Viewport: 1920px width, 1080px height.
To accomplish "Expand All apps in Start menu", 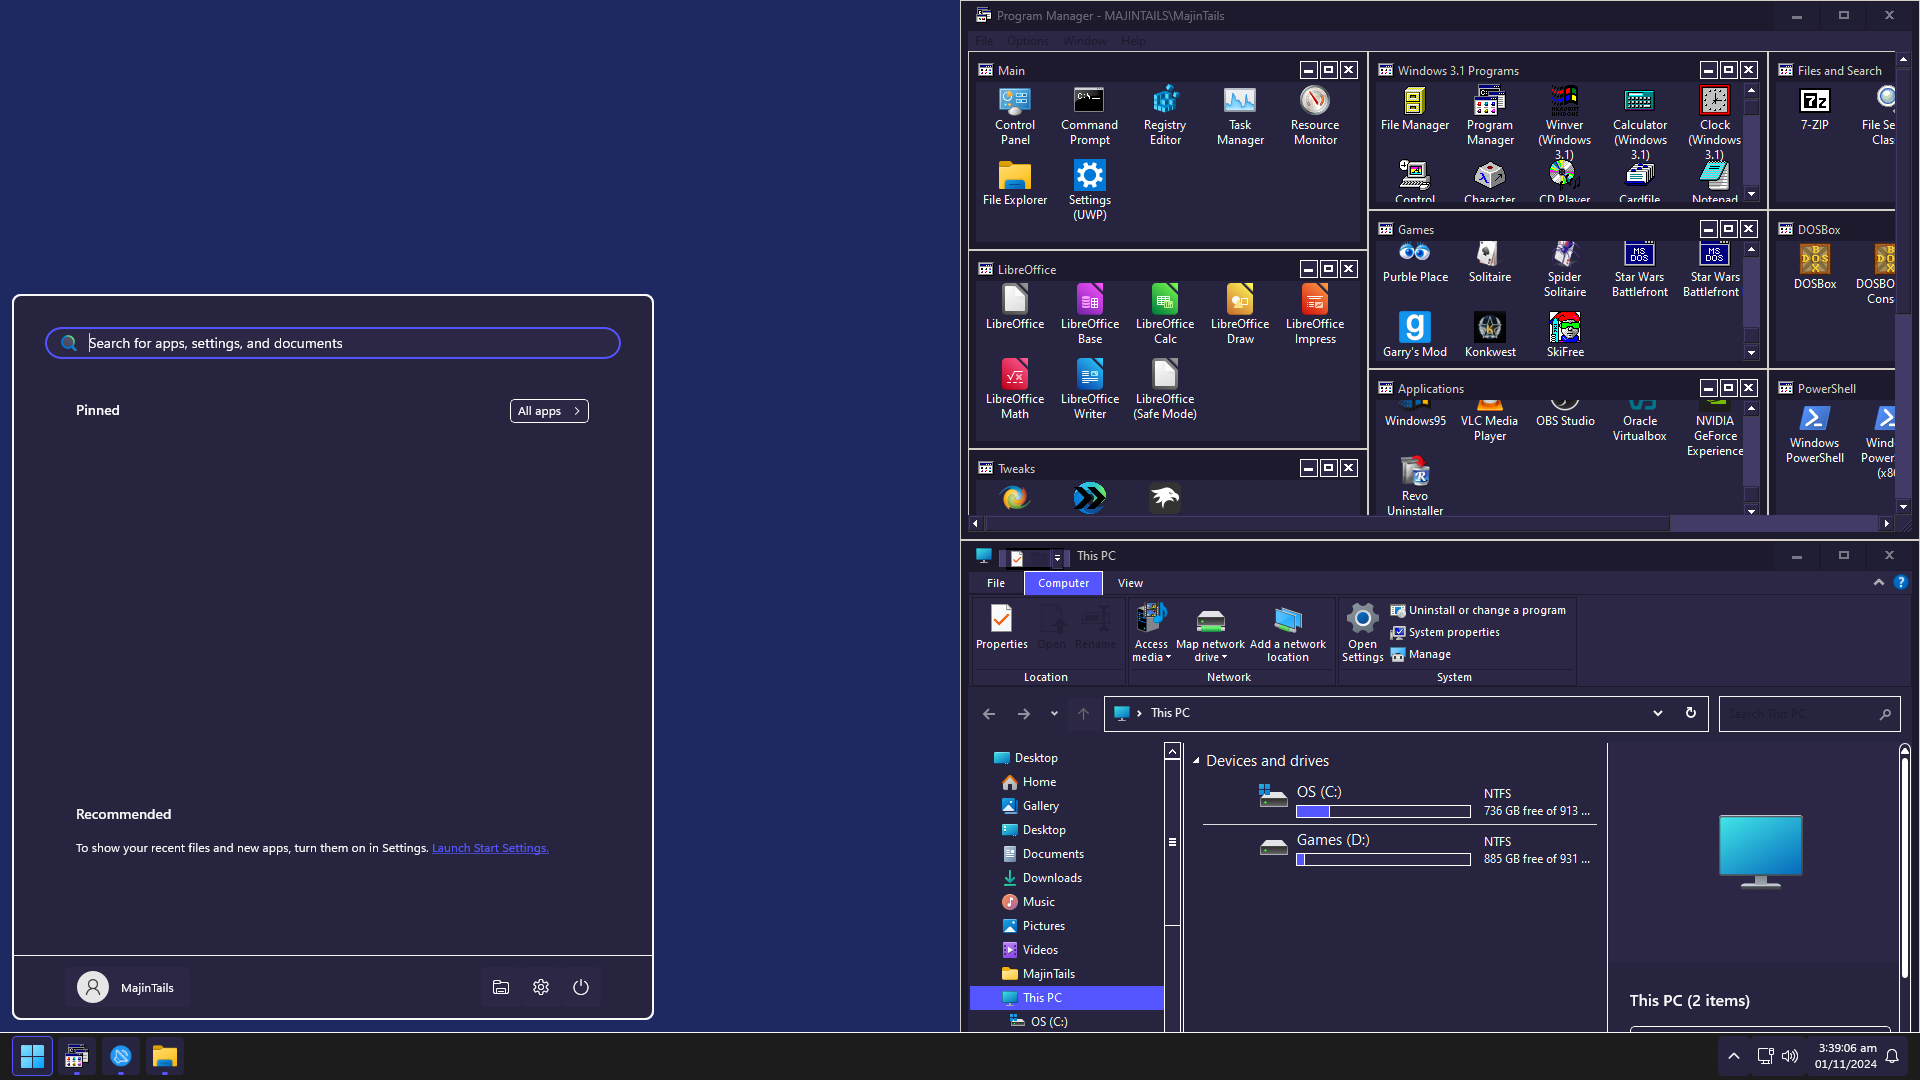I will [549, 411].
